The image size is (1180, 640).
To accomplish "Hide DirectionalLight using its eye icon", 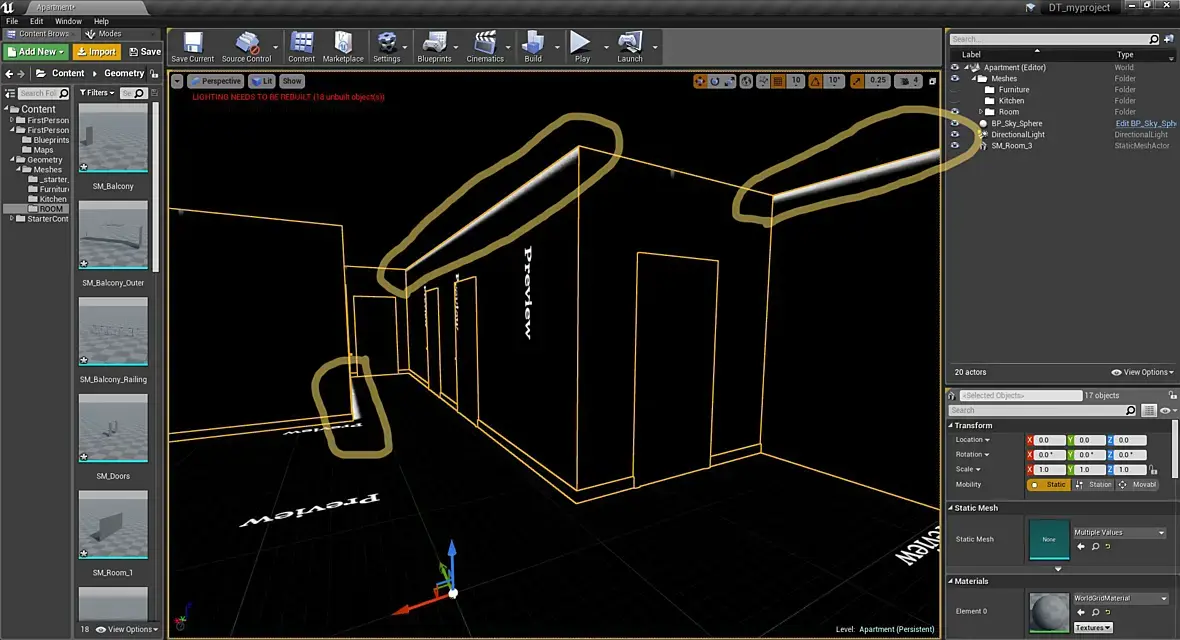I will point(955,134).
